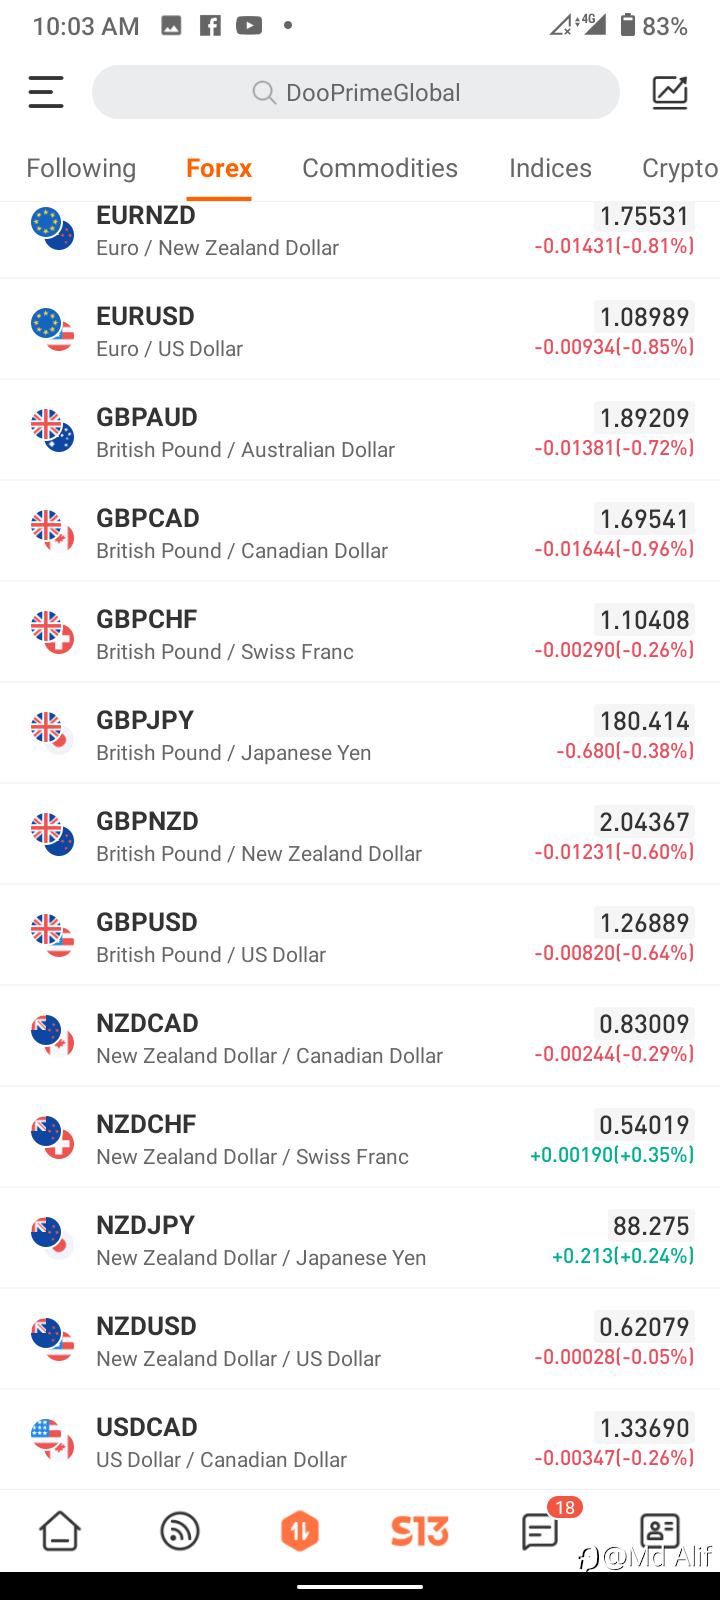
Task: Open the Indices tab
Action: (550, 168)
